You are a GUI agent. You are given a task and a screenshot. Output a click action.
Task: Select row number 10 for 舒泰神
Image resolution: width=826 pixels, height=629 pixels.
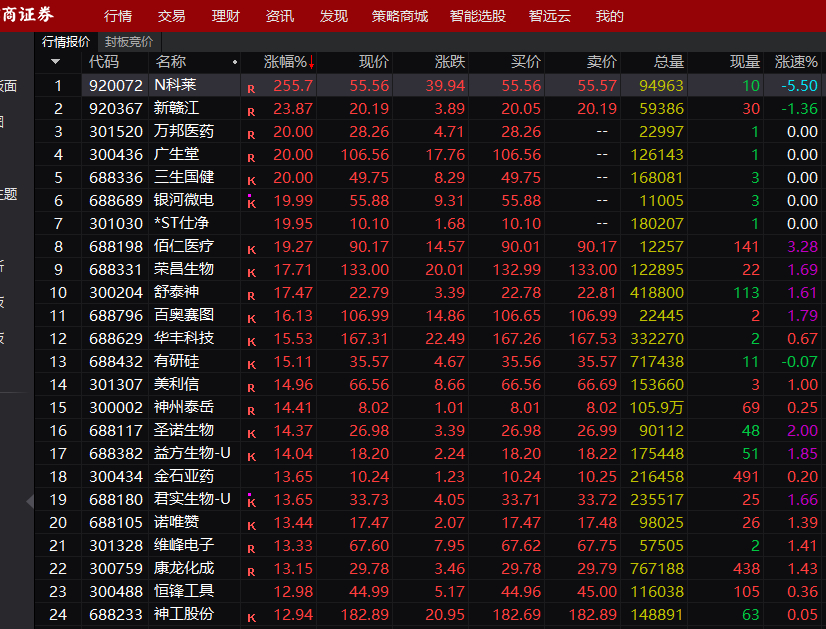pos(58,292)
